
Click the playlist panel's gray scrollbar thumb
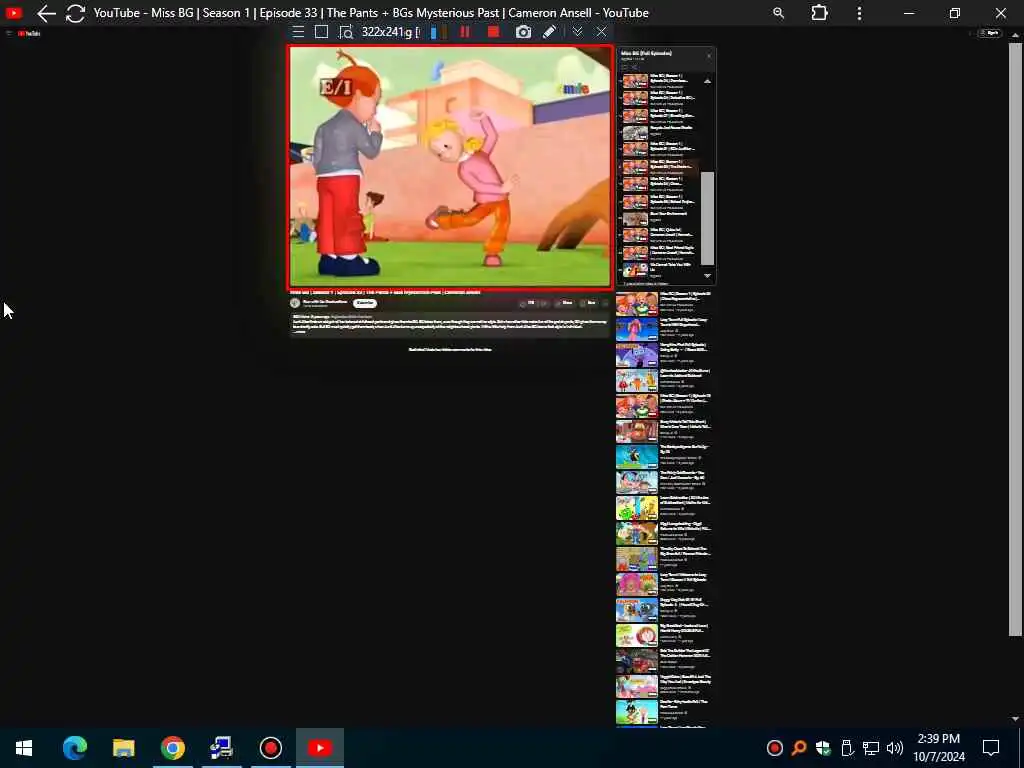coord(707,219)
